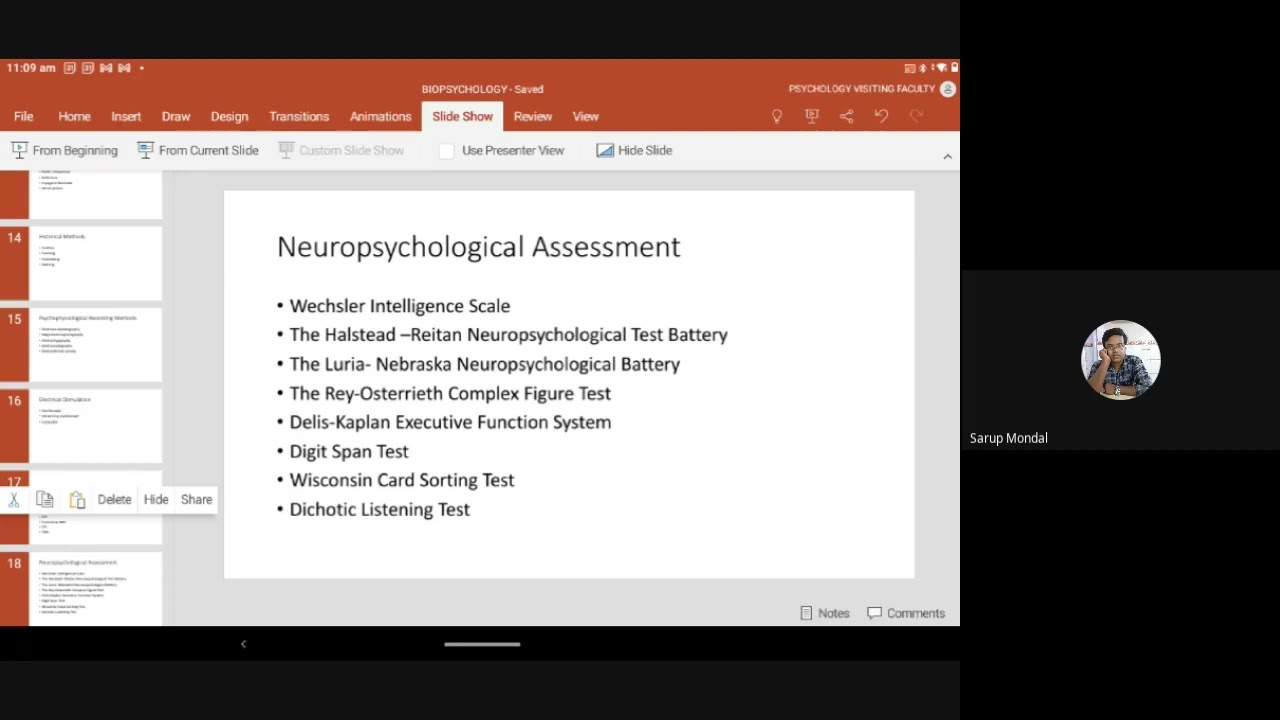Switch to the Home tab

(x=74, y=117)
